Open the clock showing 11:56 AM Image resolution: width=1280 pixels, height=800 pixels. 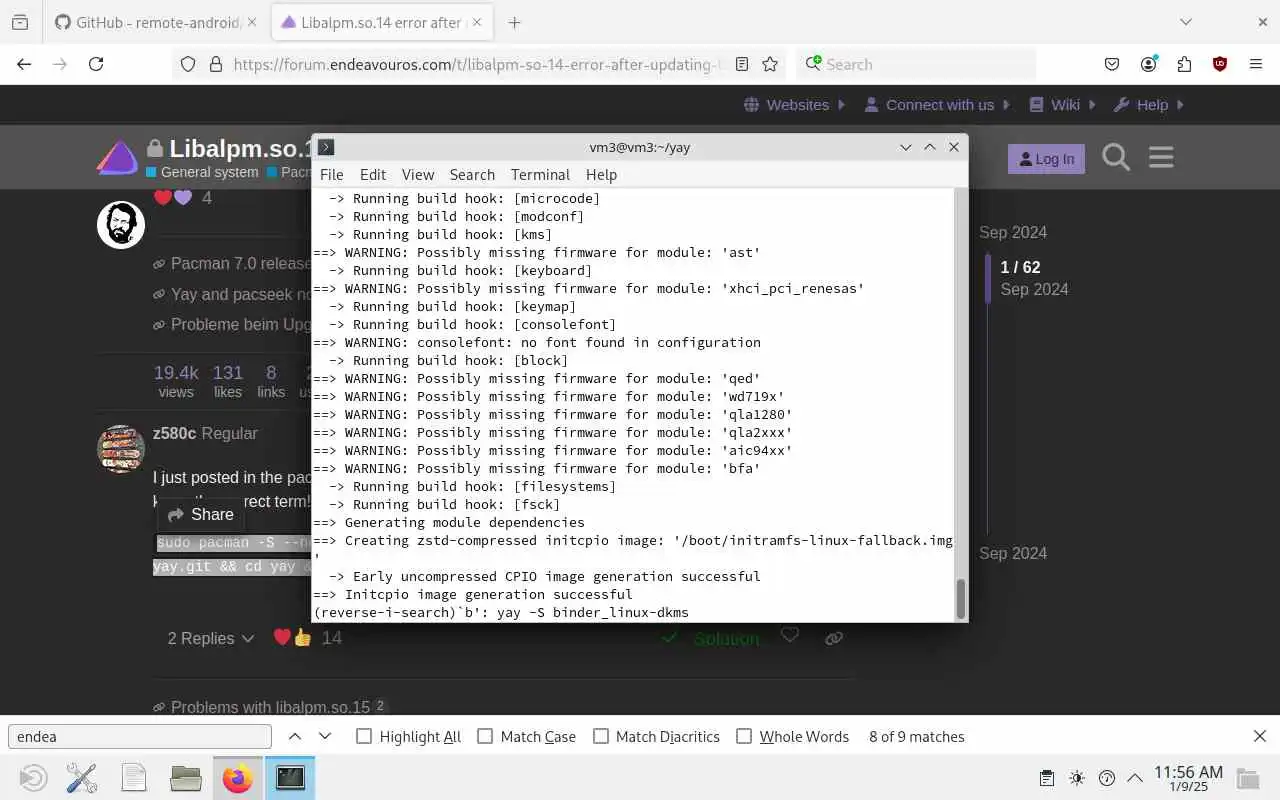click(1188, 777)
